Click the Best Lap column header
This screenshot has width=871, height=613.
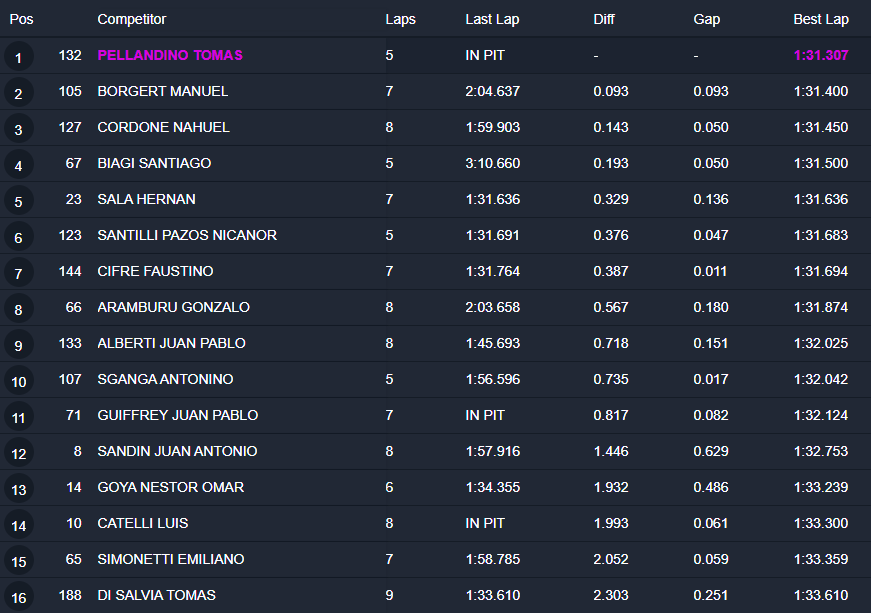(x=821, y=19)
